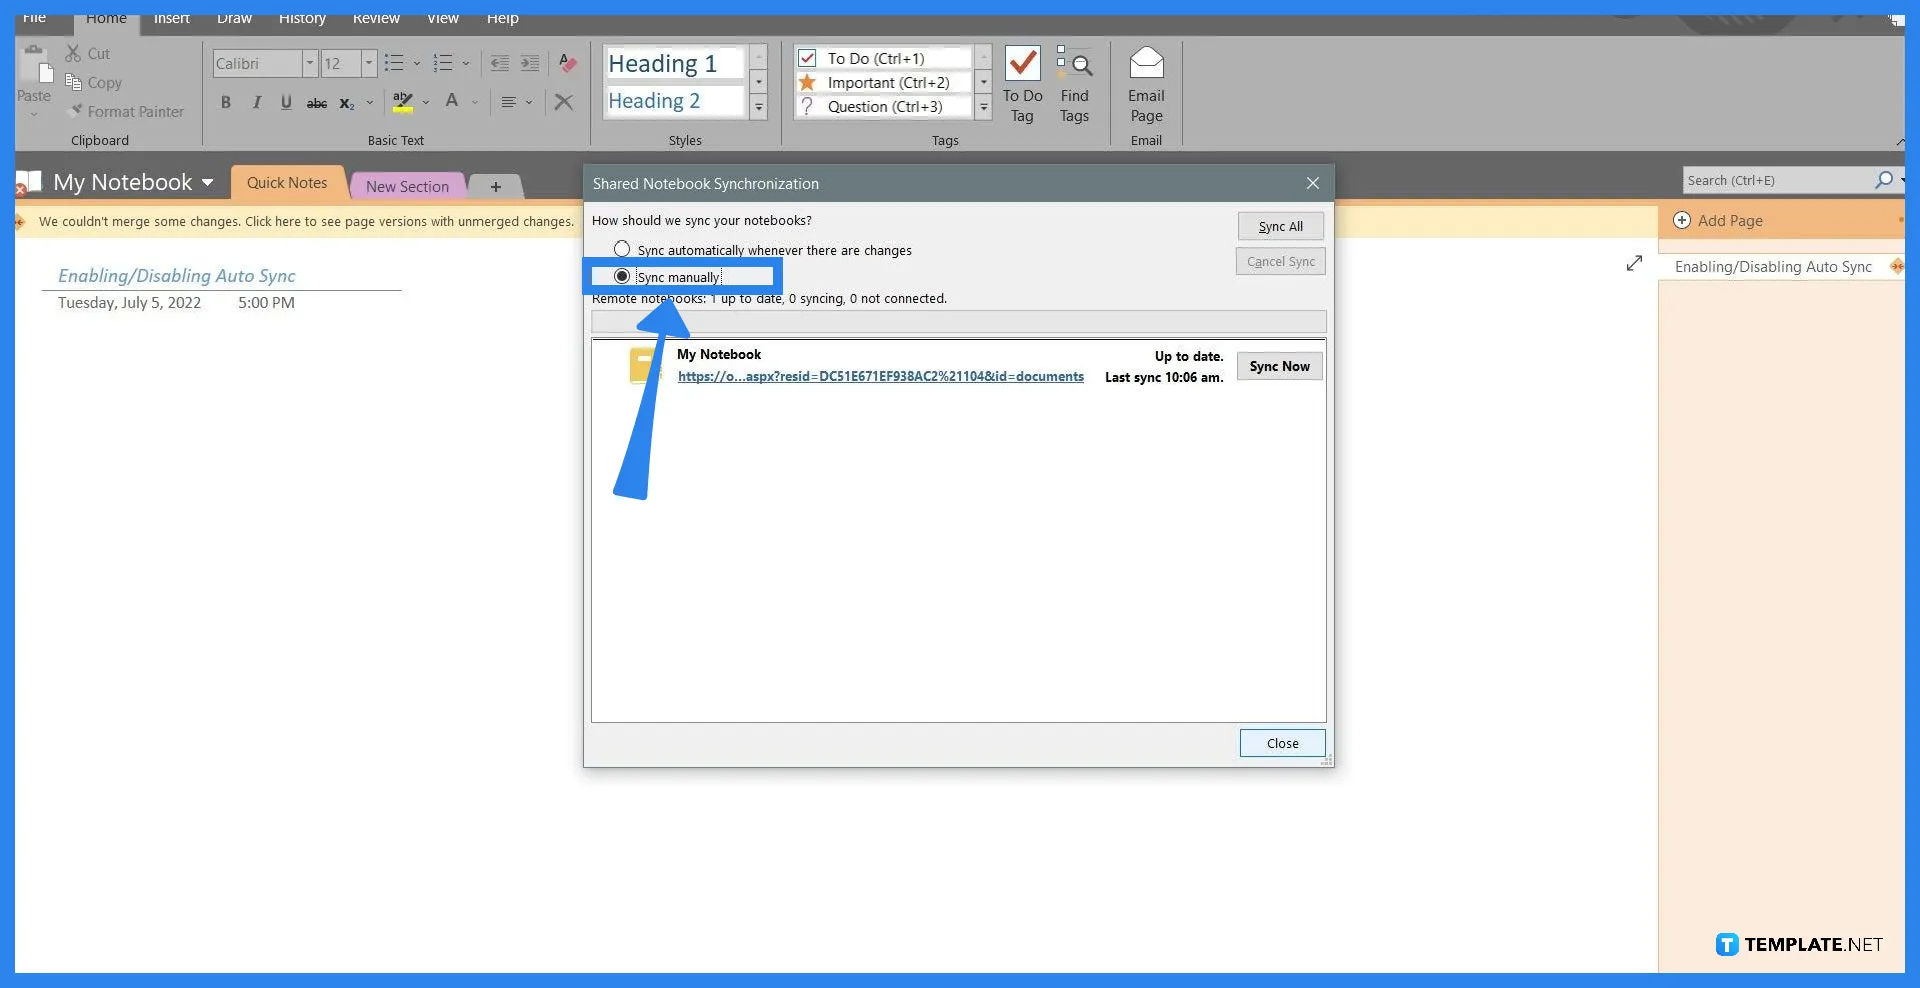Switch to the Draw ribbon tab
The image size is (1920, 988).
coord(232,18)
